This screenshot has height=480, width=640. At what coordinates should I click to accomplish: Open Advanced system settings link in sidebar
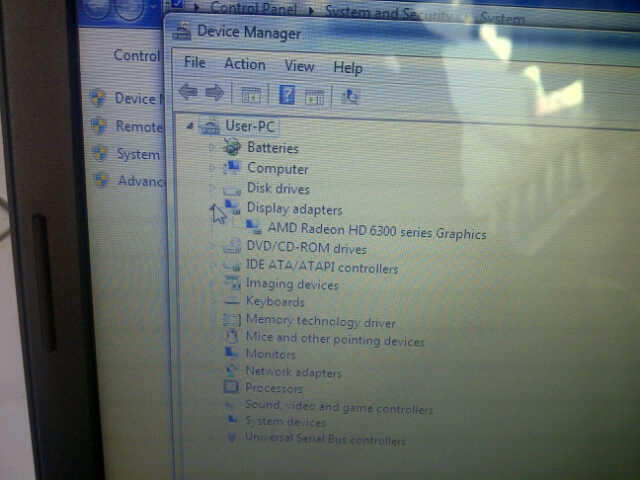point(141,180)
